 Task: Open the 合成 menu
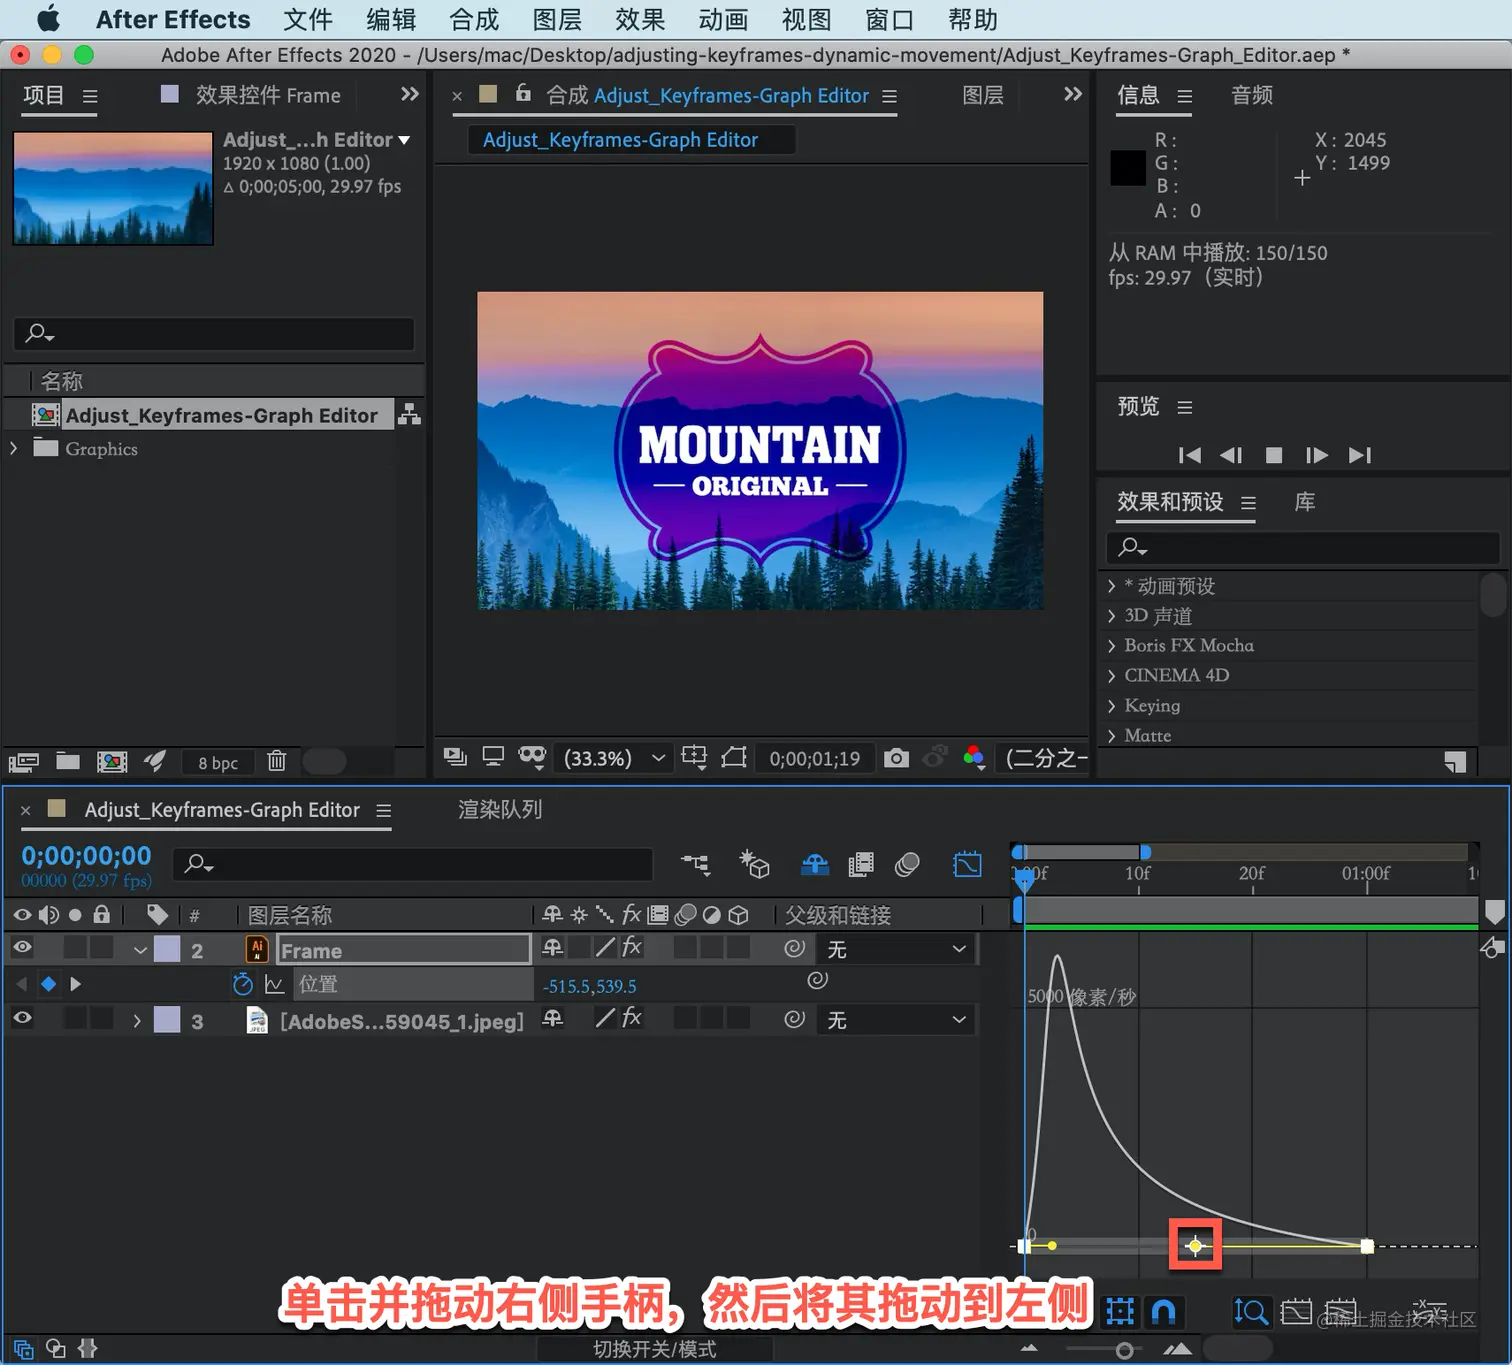pyautogui.click(x=474, y=20)
